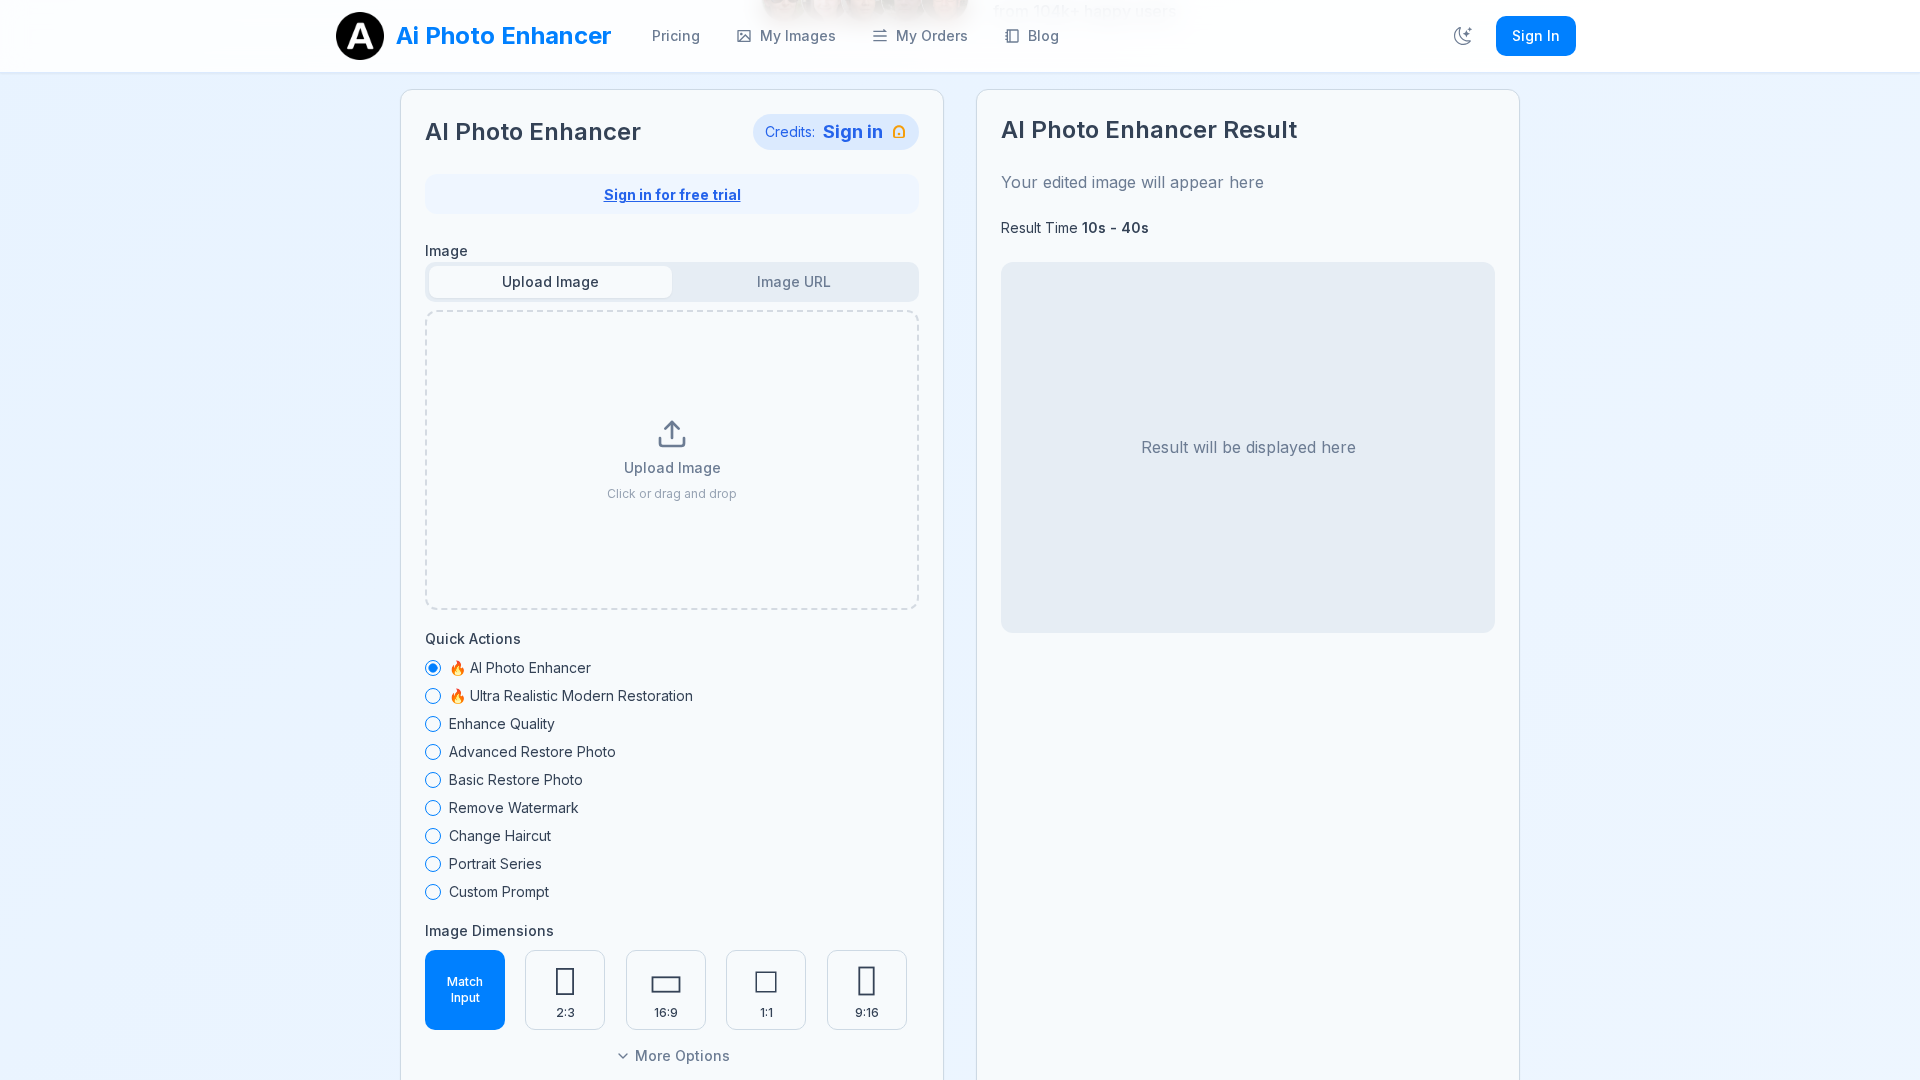Select the 2:3 portrait dimension icon
Viewport: 1920px width, 1080px height.
pos(565,982)
